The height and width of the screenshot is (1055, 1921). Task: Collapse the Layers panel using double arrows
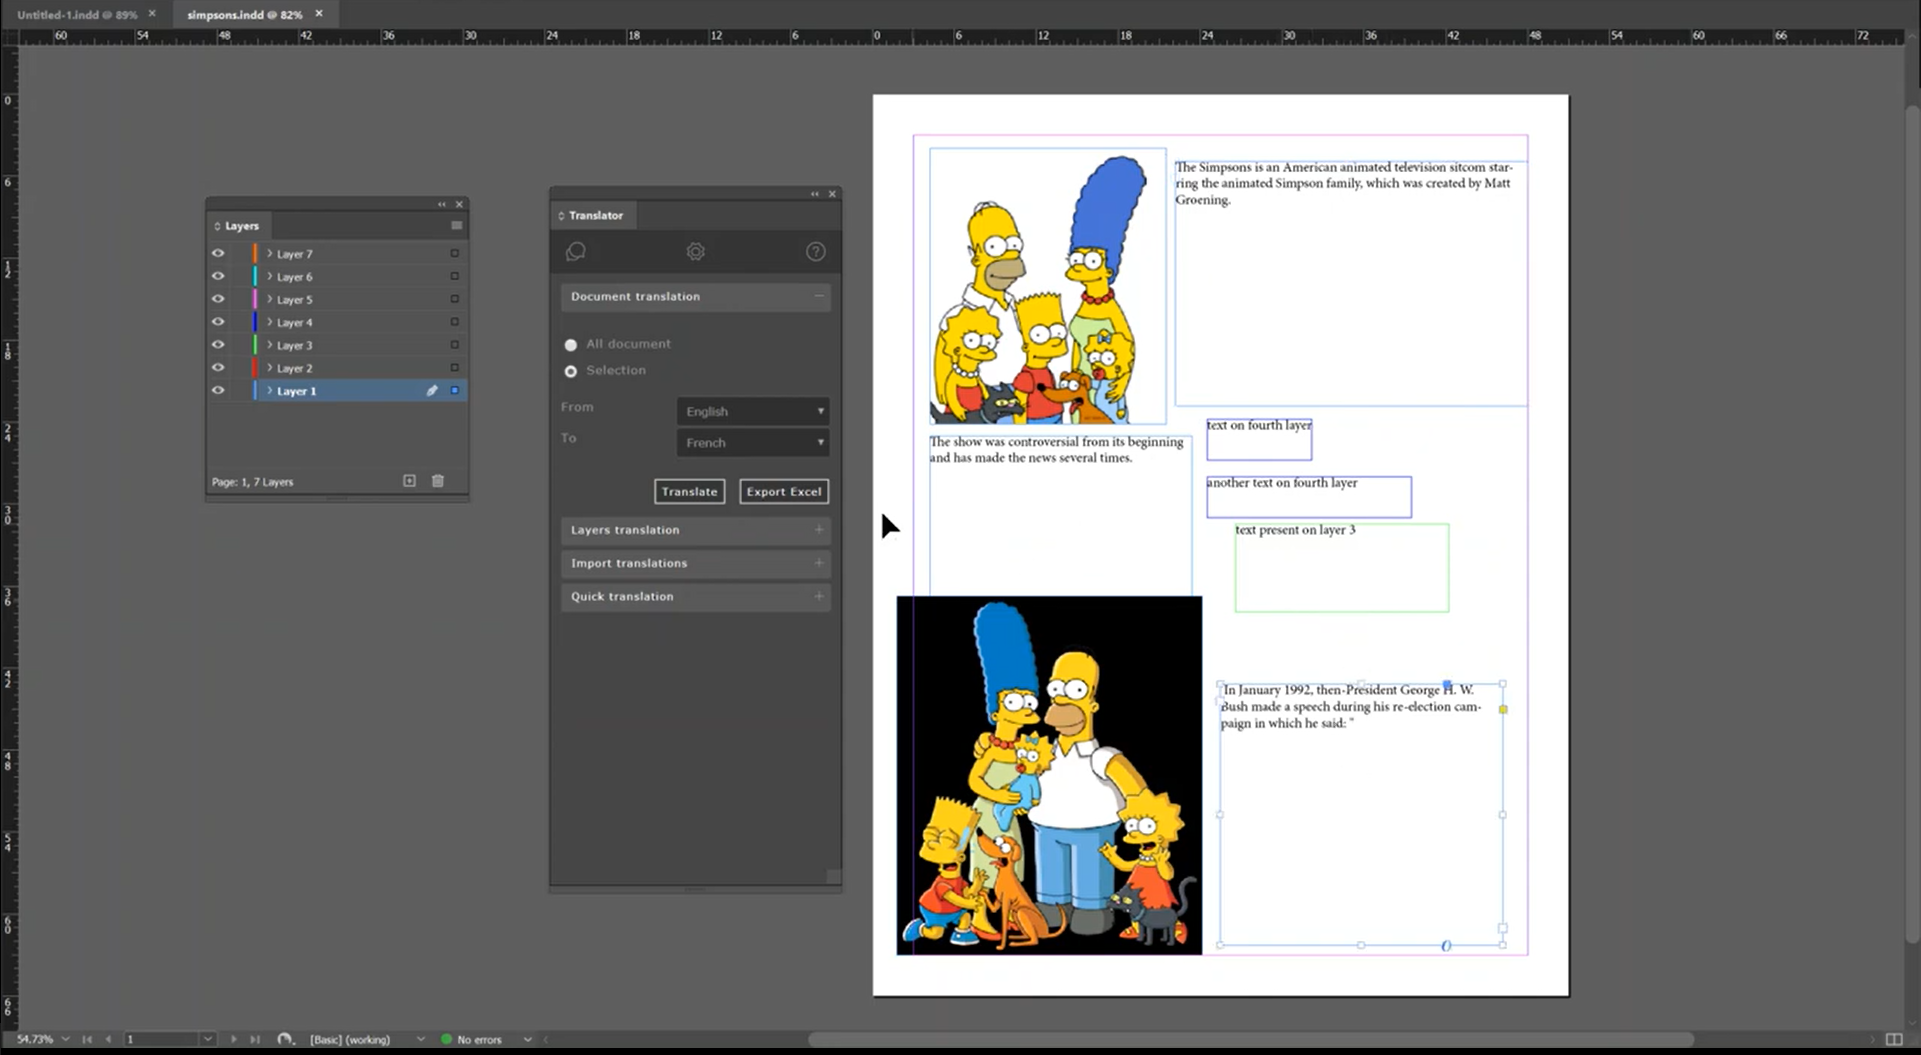(442, 204)
